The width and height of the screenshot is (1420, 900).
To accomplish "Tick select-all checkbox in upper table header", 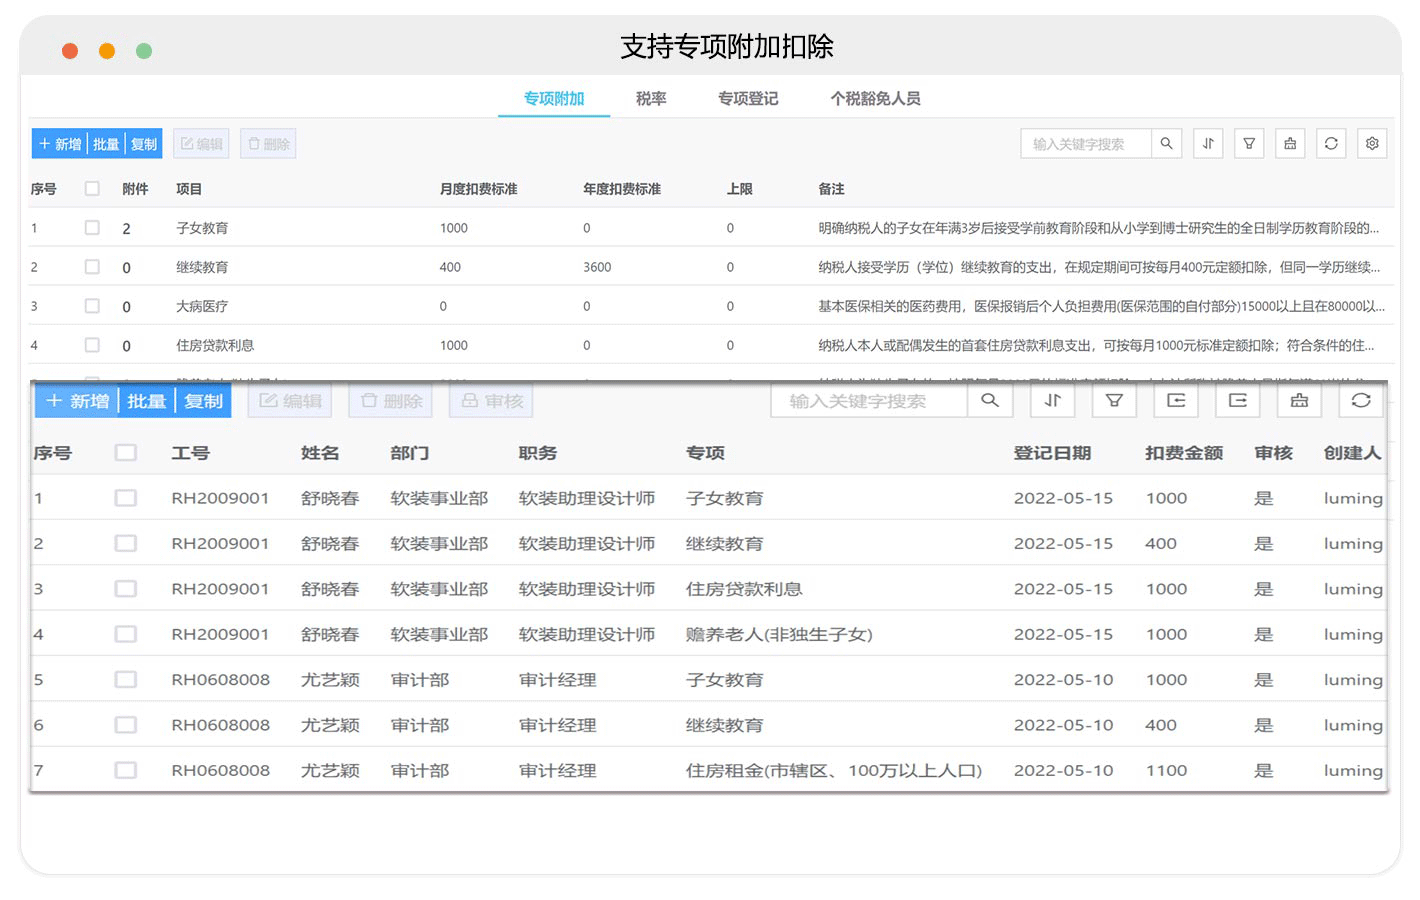I will coord(92,188).
